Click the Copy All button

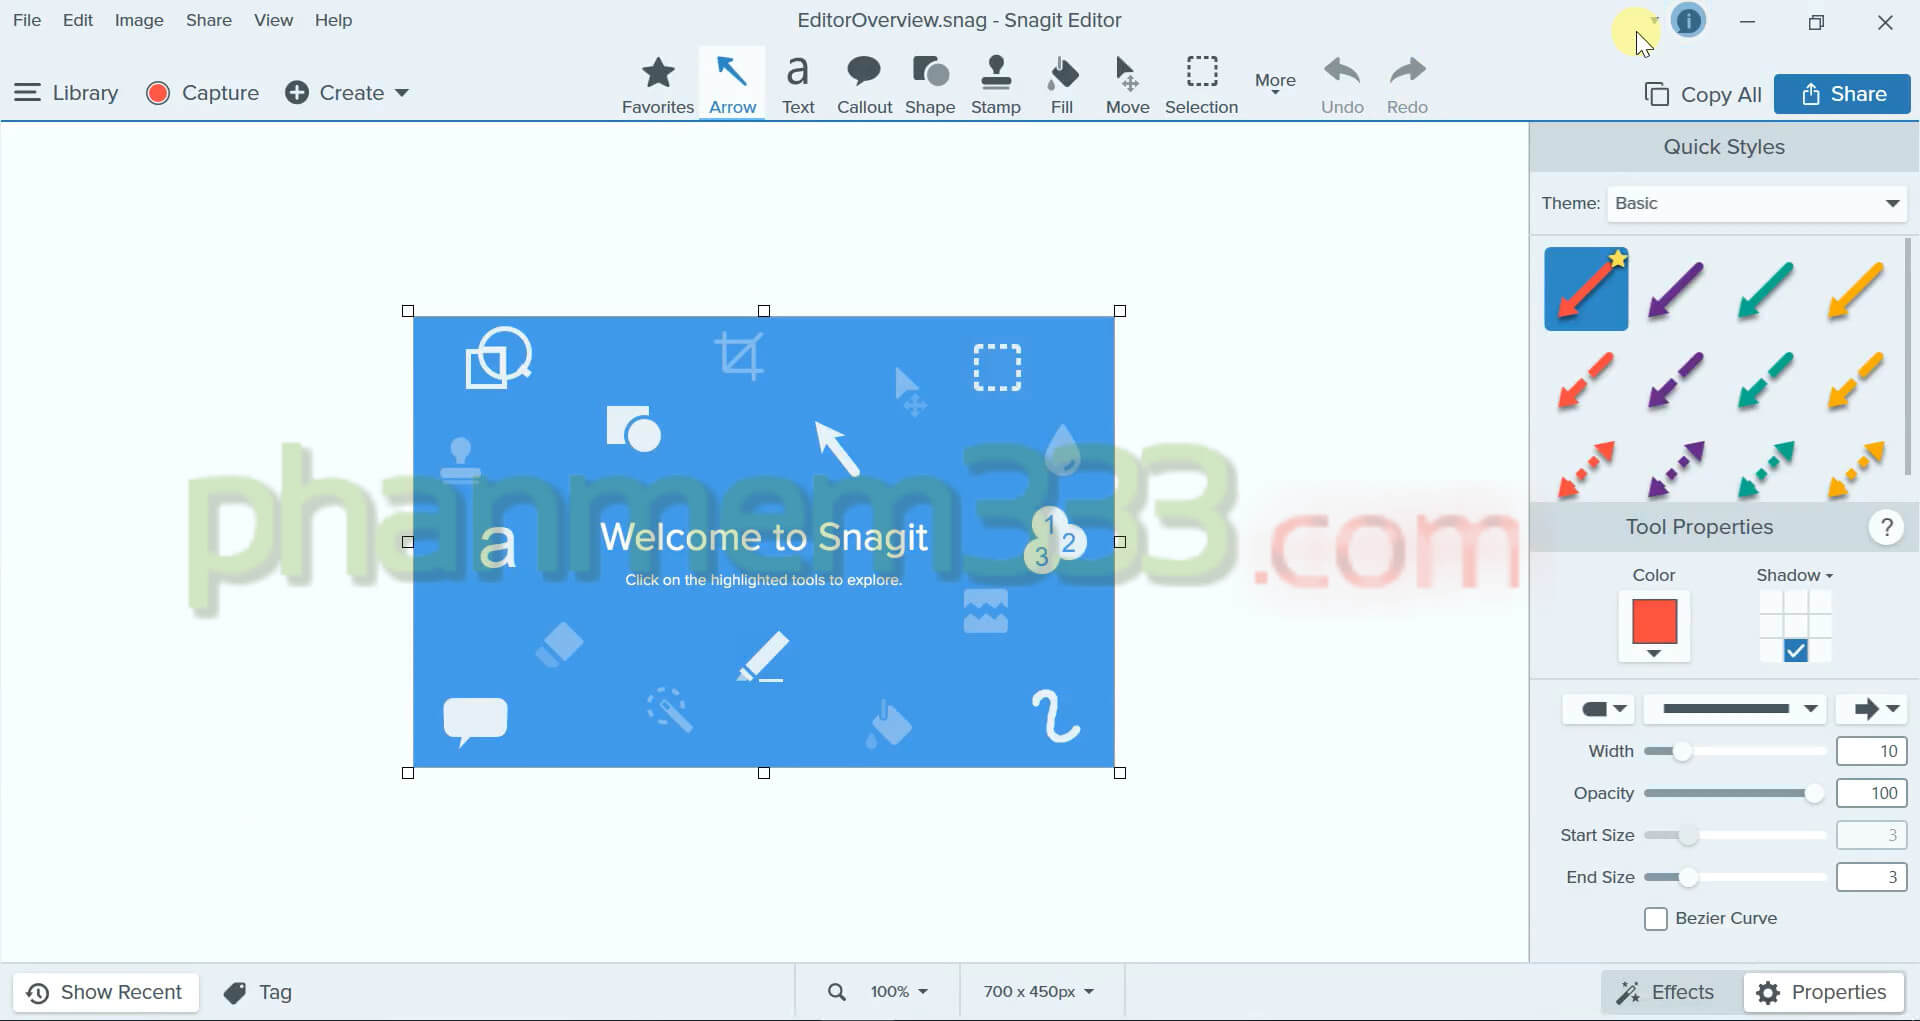coord(1703,94)
